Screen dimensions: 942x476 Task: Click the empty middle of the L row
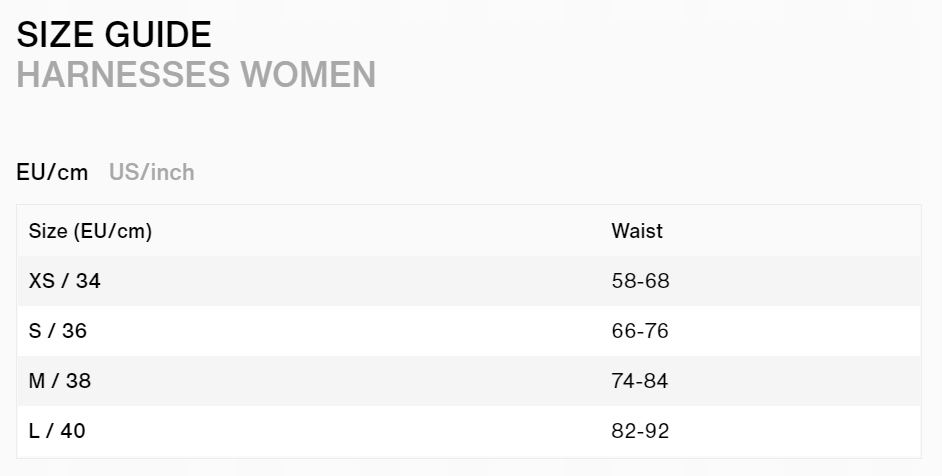pos(350,431)
